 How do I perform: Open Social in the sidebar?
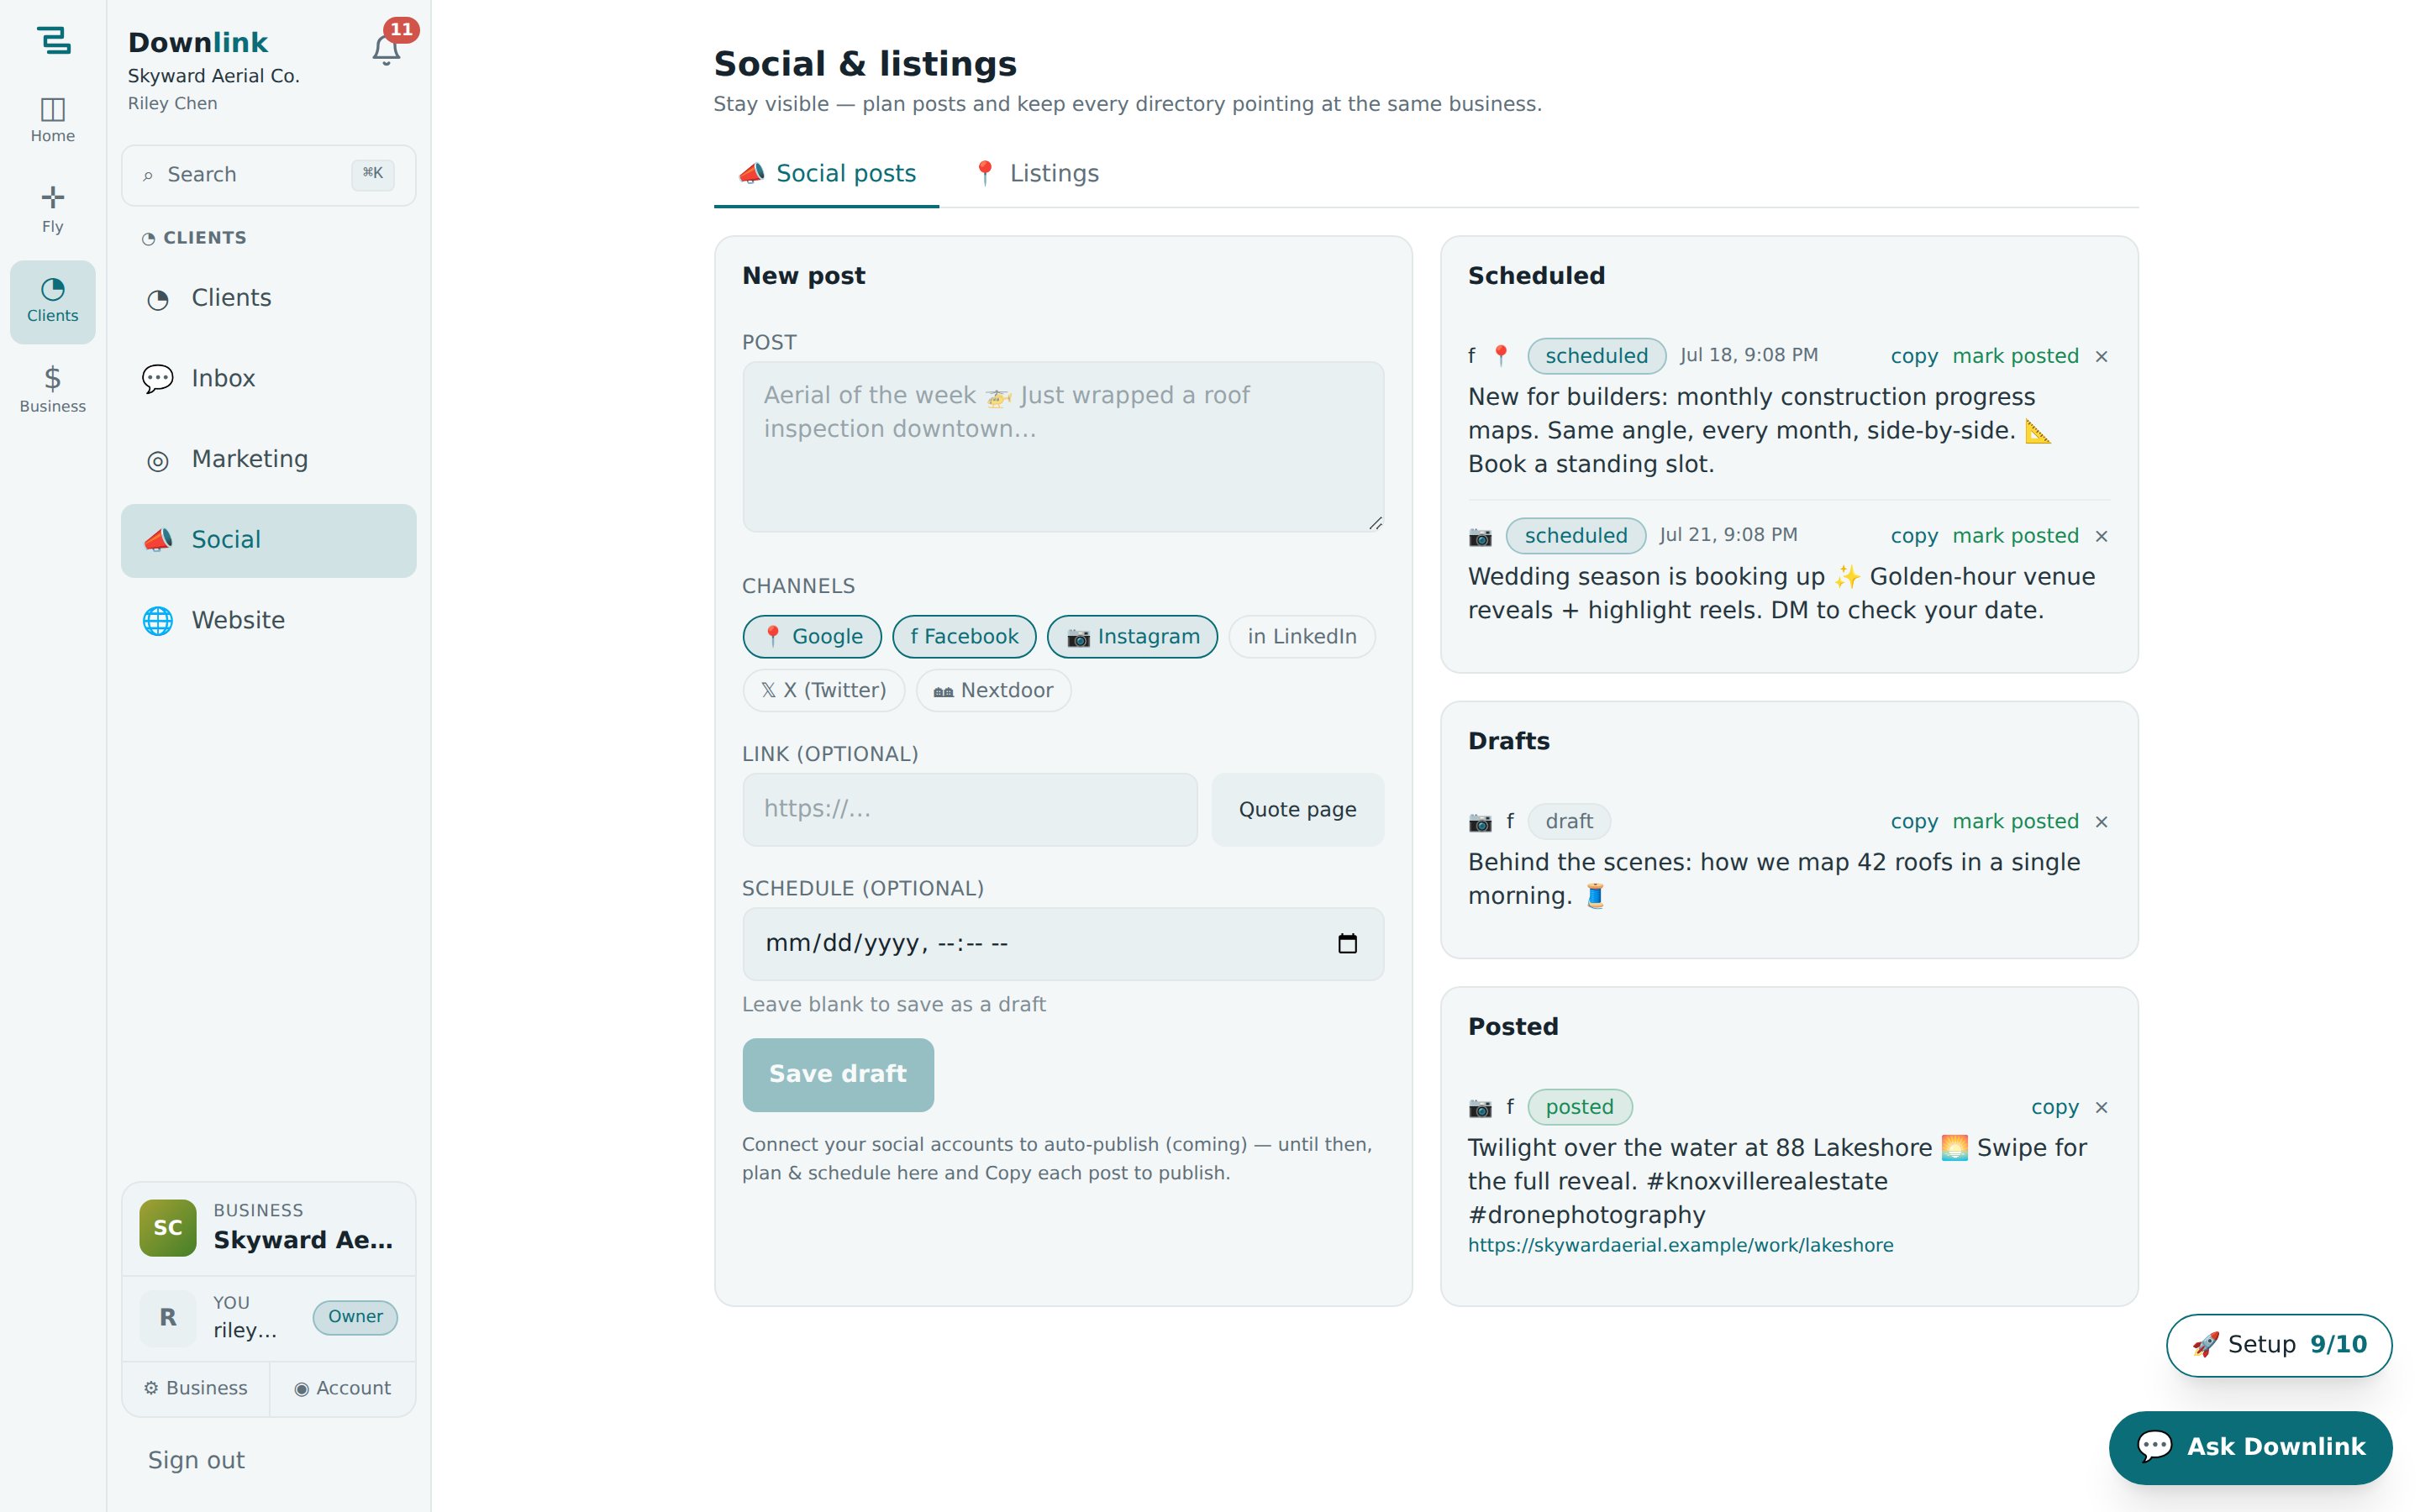pos(268,540)
